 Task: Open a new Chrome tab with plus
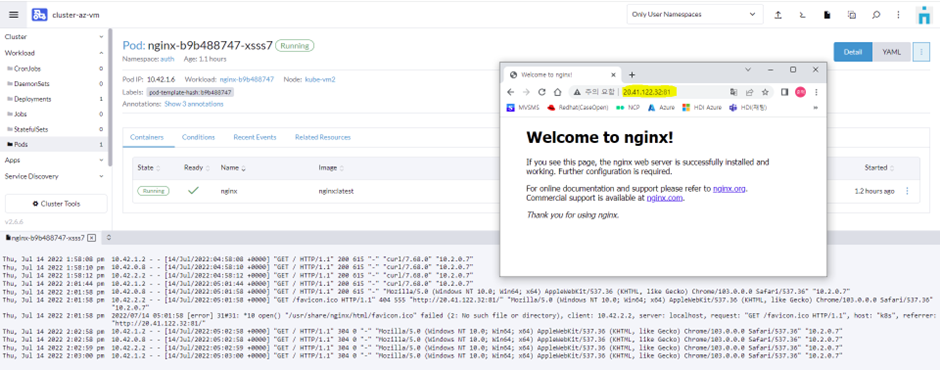[x=632, y=75]
